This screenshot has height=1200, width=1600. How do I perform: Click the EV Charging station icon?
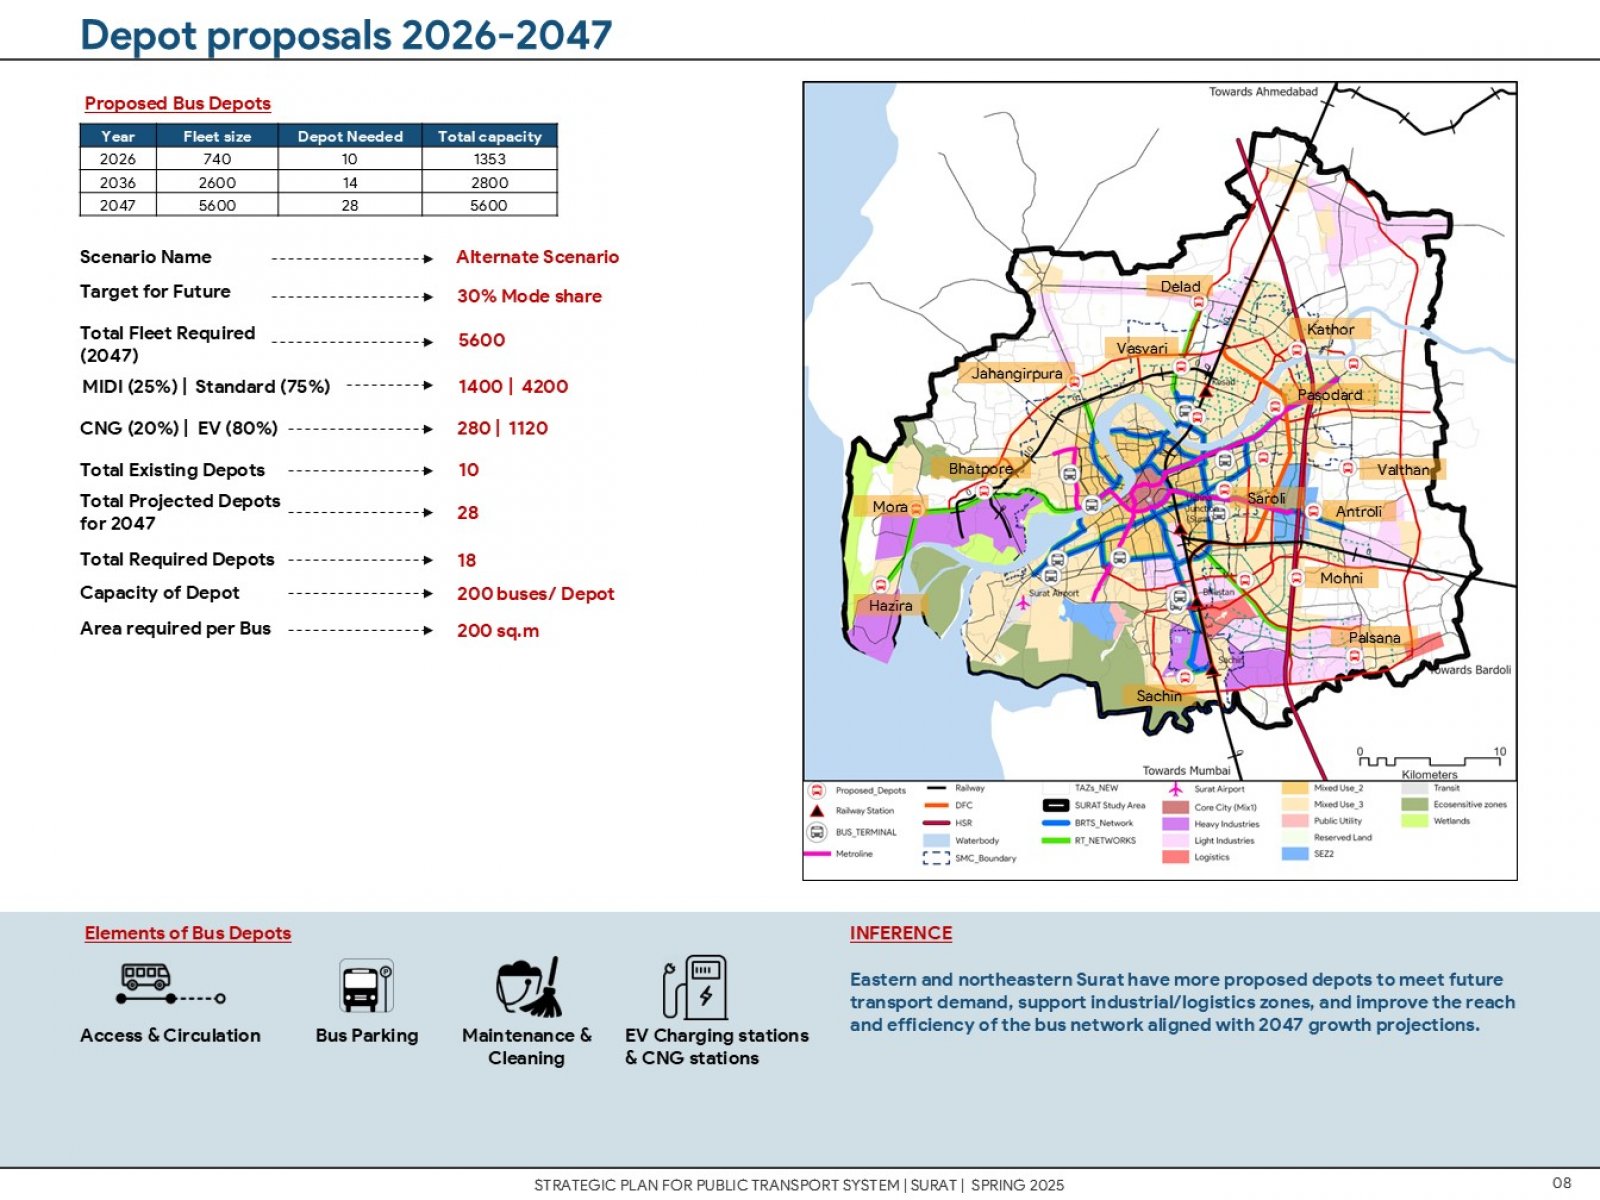pyautogui.click(x=695, y=987)
